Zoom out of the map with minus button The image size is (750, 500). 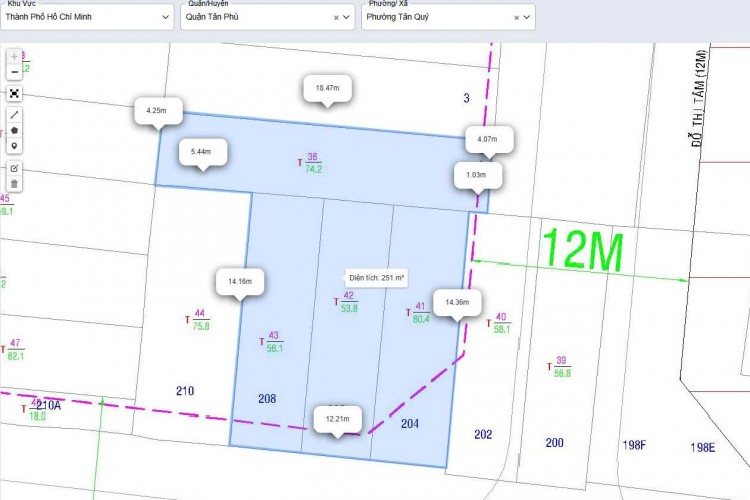pyautogui.click(x=14, y=72)
